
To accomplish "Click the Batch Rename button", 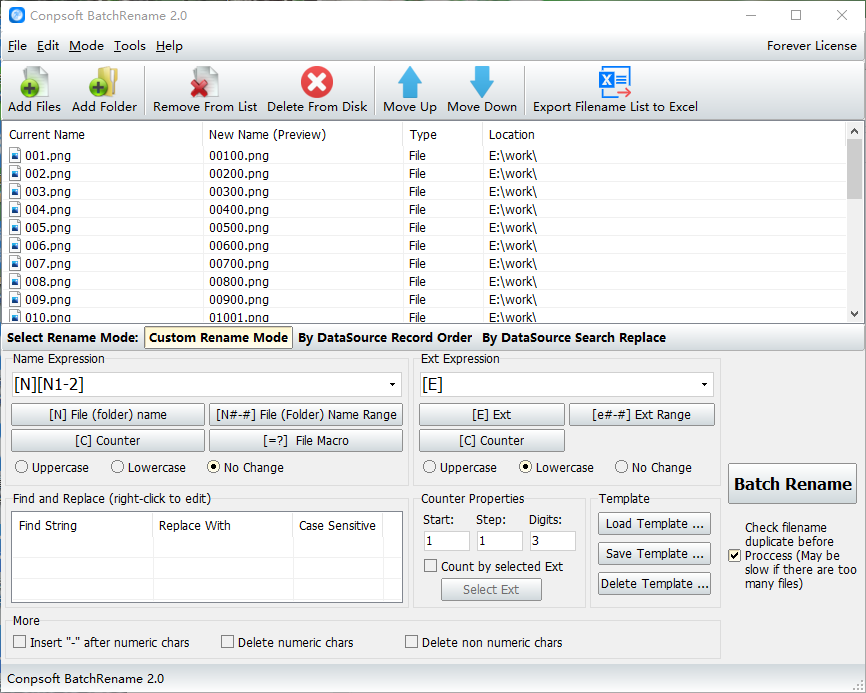I will coord(792,484).
